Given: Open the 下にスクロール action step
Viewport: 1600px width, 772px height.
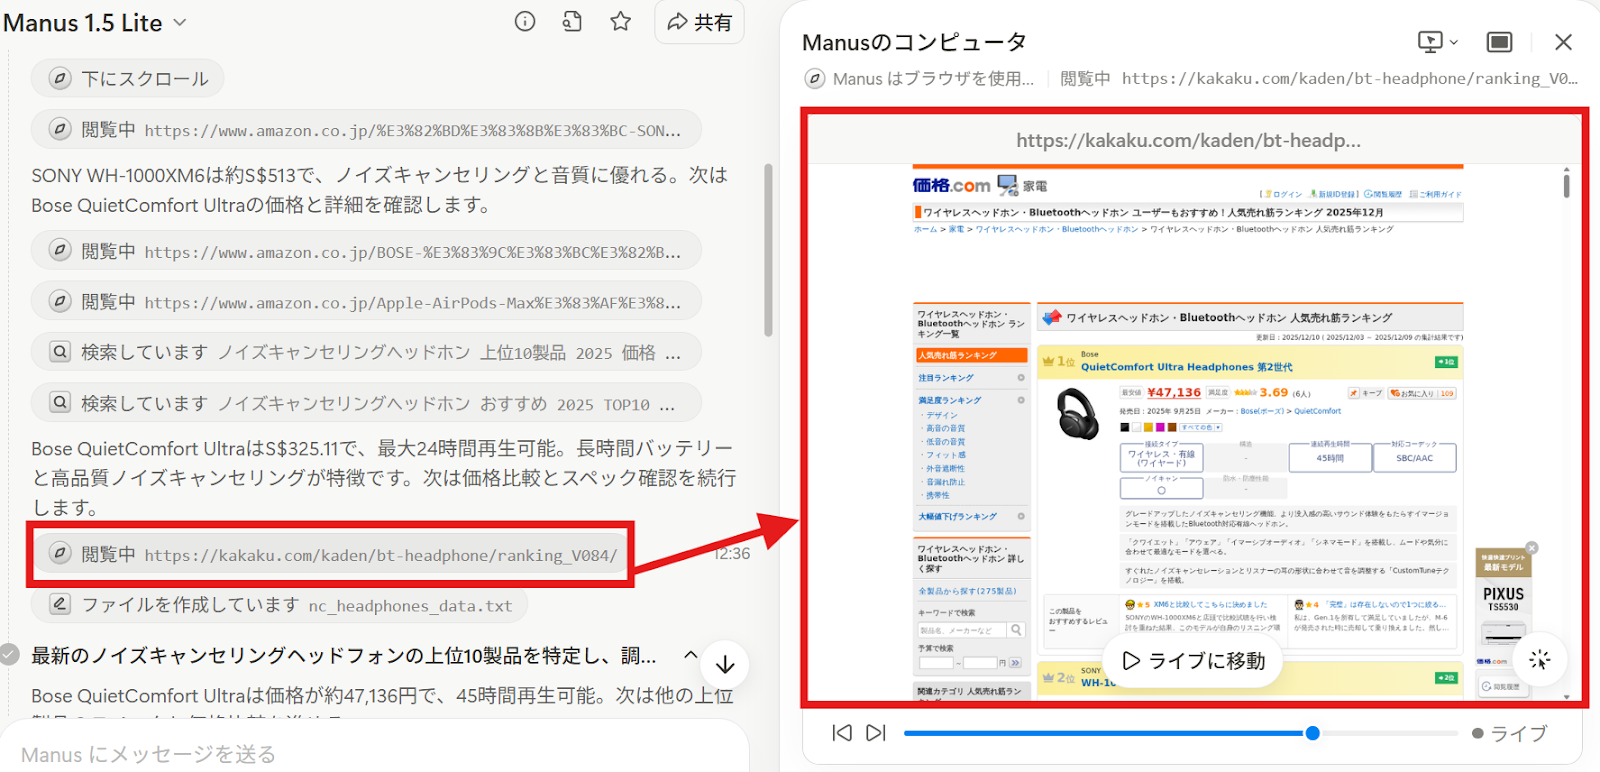Looking at the screenshot, I should pyautogui.click(x=128, y=78).
